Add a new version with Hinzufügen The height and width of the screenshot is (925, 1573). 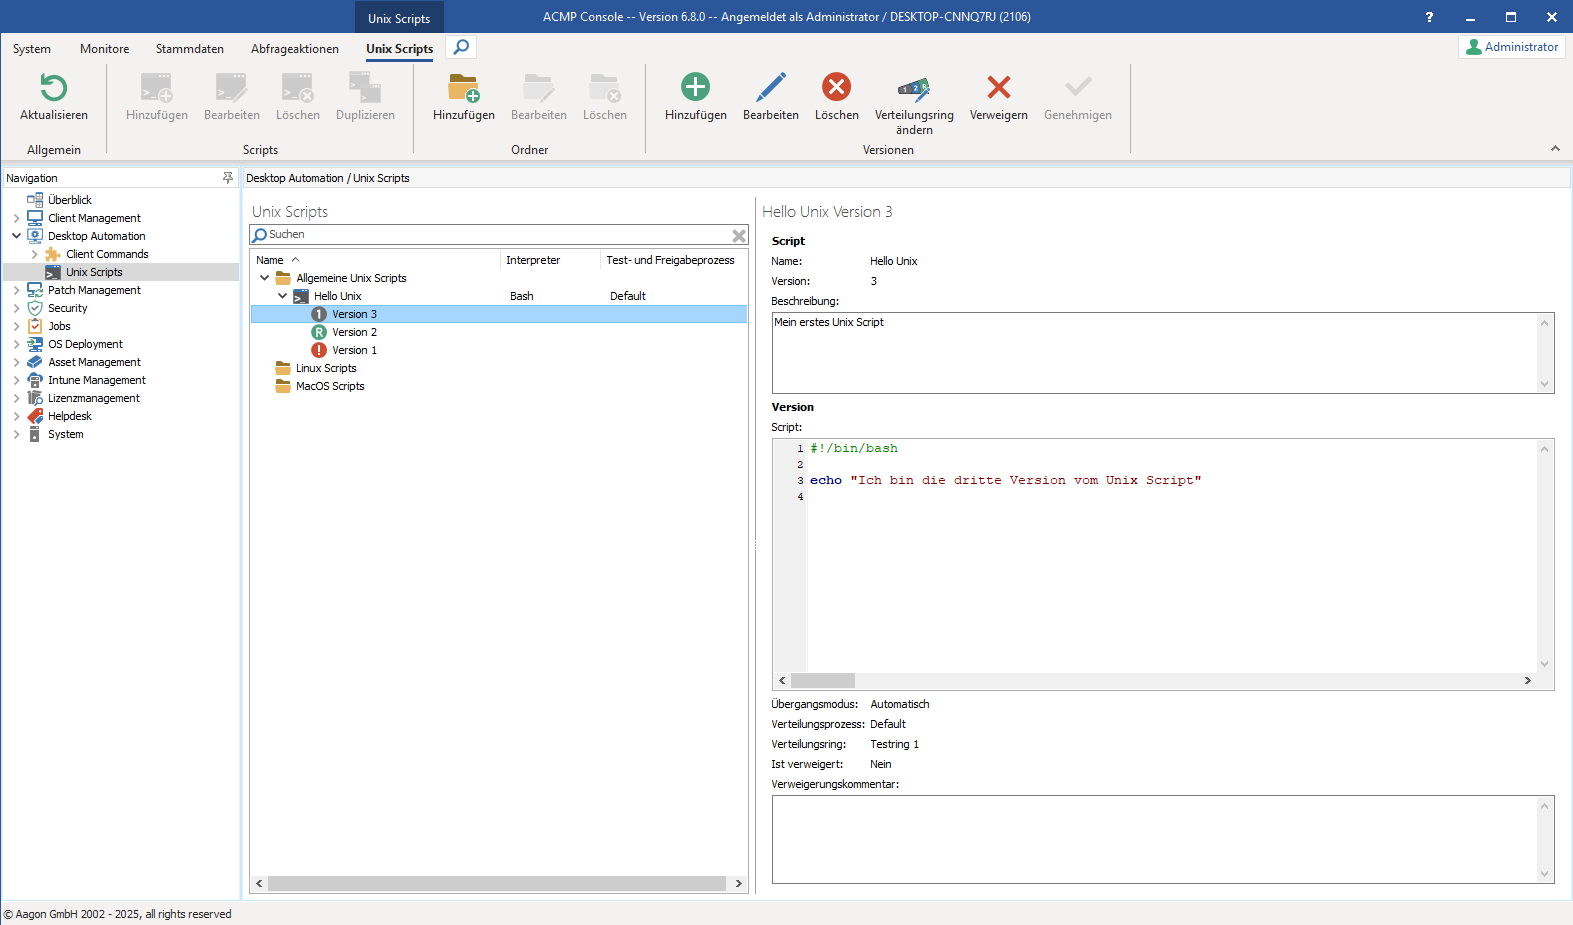(695, 88)
